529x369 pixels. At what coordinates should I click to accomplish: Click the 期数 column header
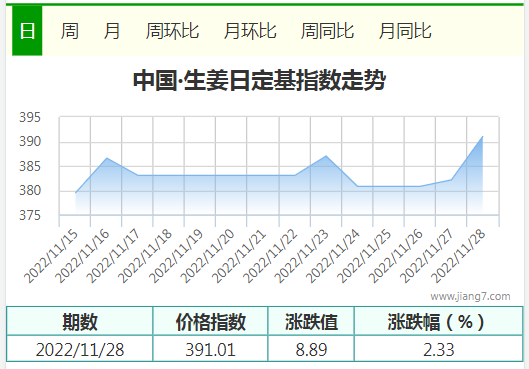point(80,321)
